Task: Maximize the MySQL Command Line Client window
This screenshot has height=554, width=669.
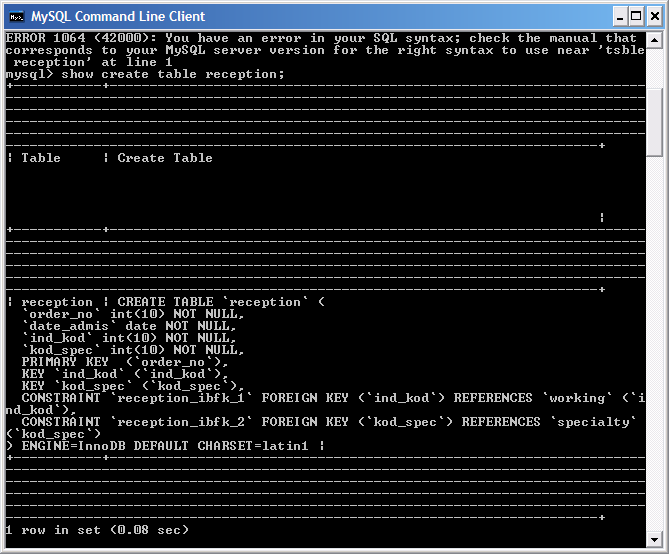Action: coord(636,17)
